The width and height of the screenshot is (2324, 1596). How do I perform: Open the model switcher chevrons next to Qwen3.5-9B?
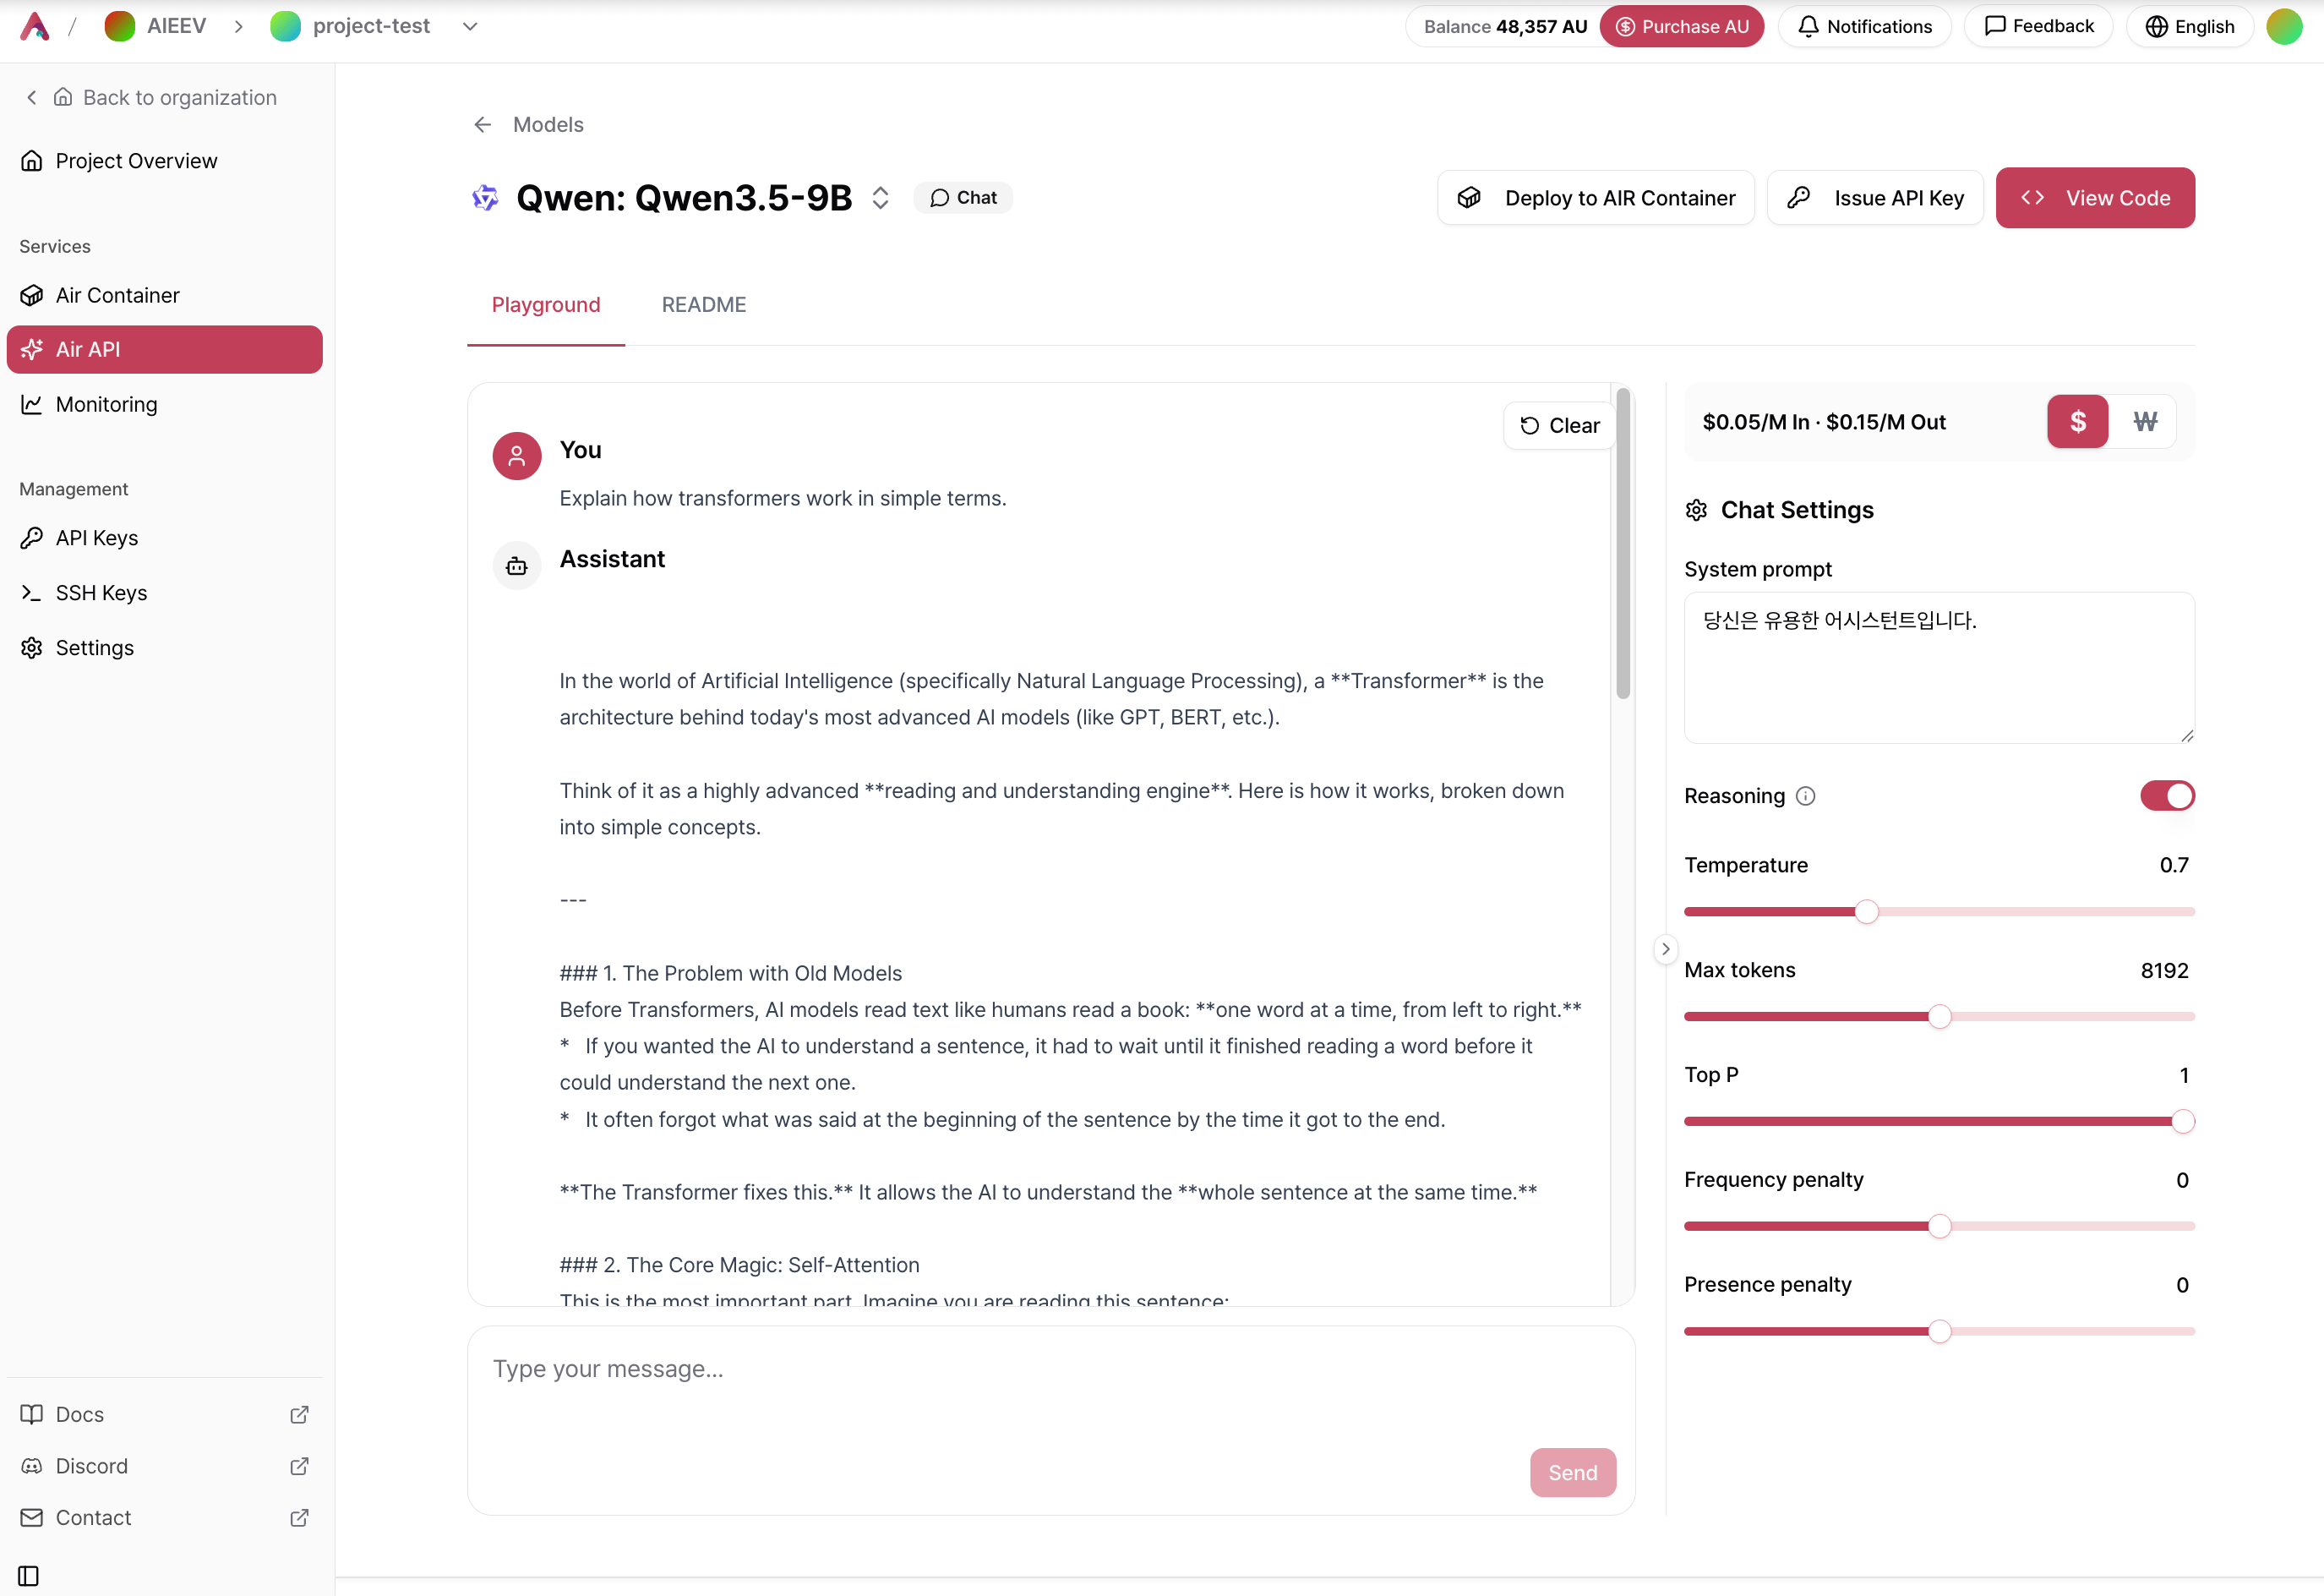point(880,198)
